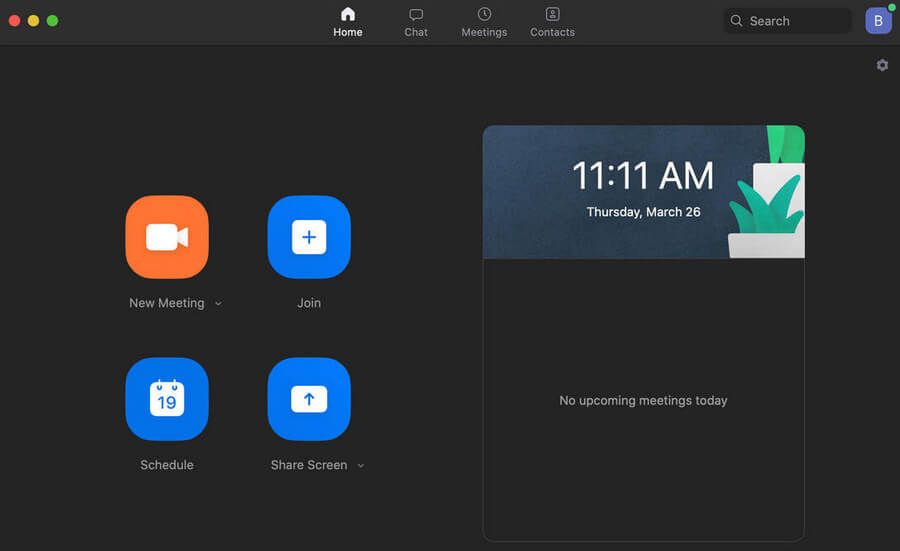Click the Schedule label
This screenshot has height=551, width=900.
(167, 464)
